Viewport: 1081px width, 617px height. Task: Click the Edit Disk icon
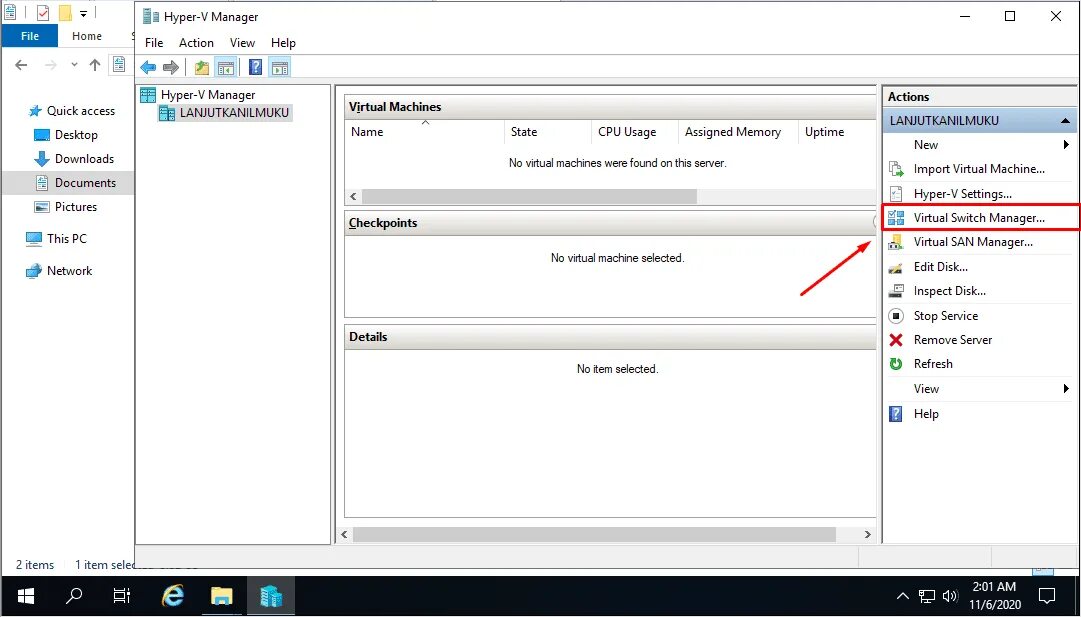(896, 267)
